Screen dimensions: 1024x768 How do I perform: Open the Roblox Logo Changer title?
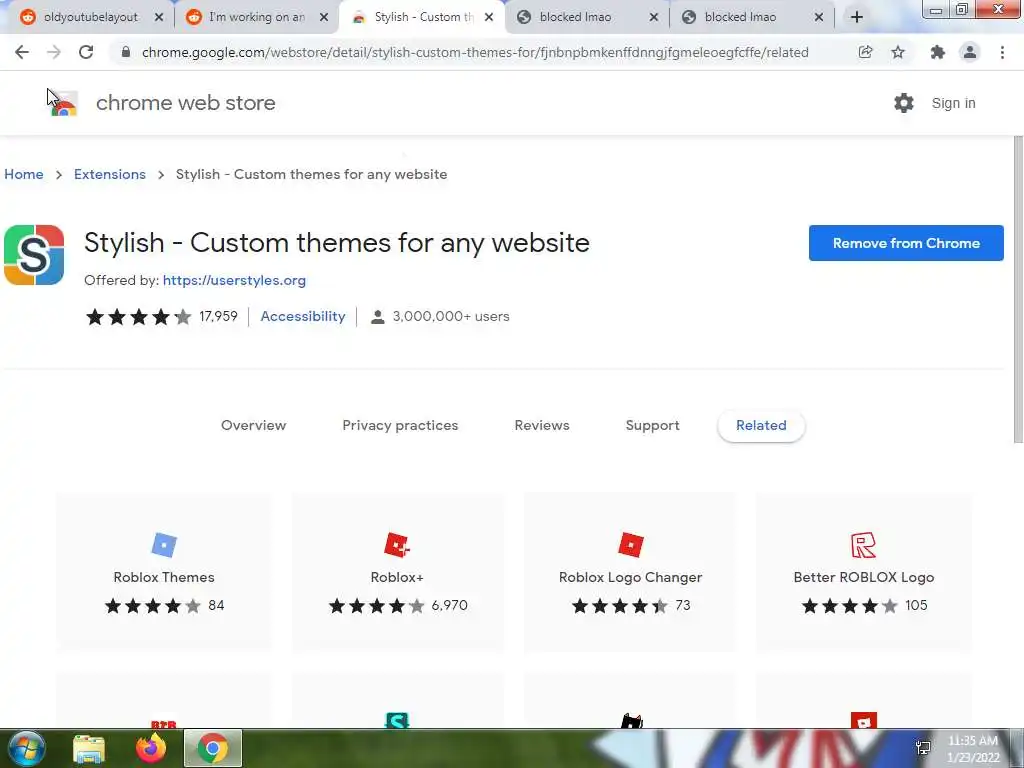[x=630, y=577]
